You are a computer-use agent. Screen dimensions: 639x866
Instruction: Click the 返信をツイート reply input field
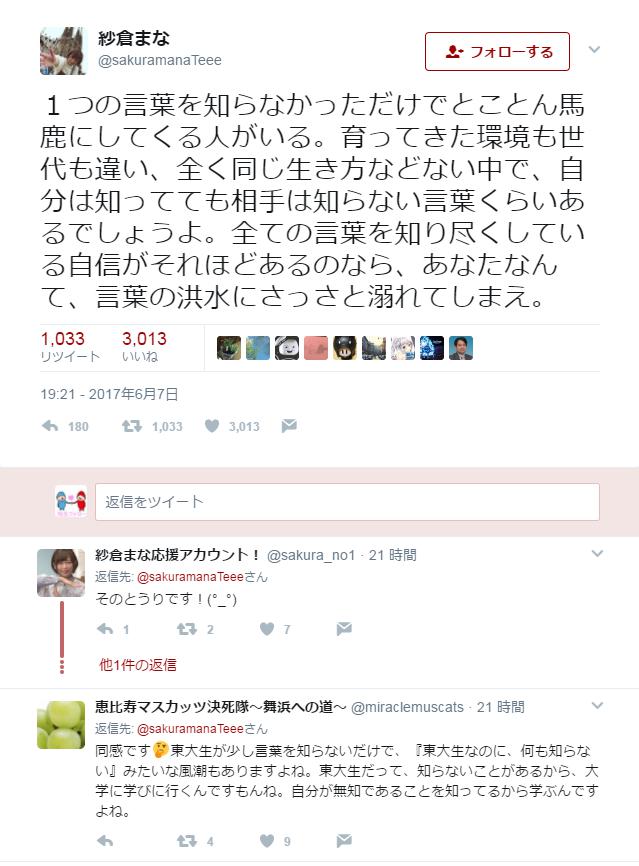coord(347,501)
